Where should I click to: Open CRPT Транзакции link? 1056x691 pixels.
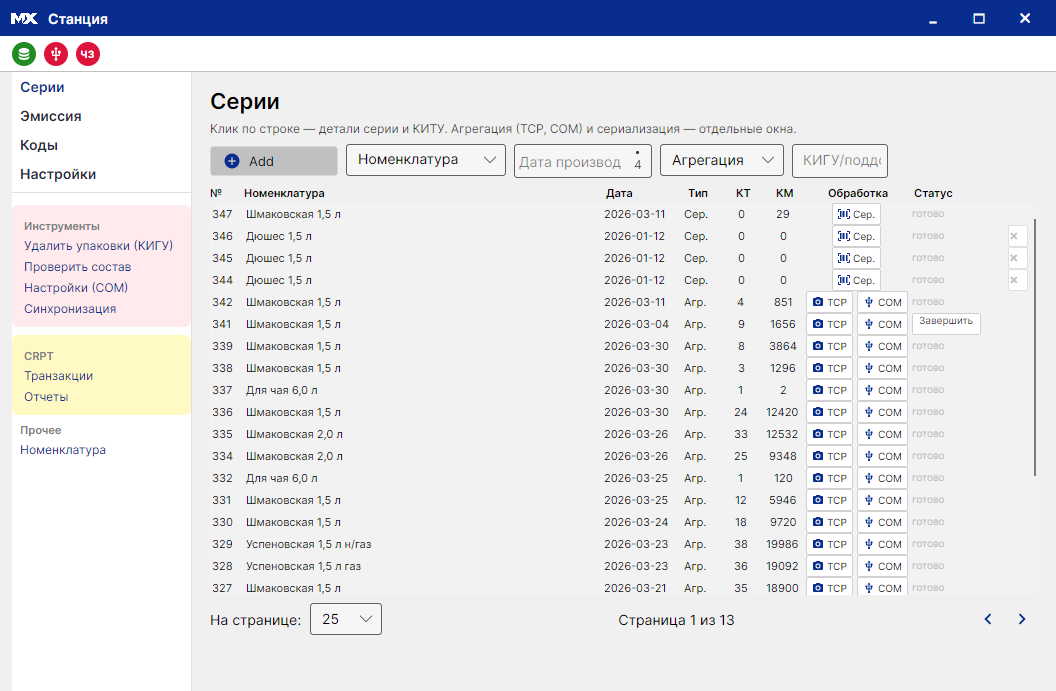pyautogui.click(x=59, y=376)
